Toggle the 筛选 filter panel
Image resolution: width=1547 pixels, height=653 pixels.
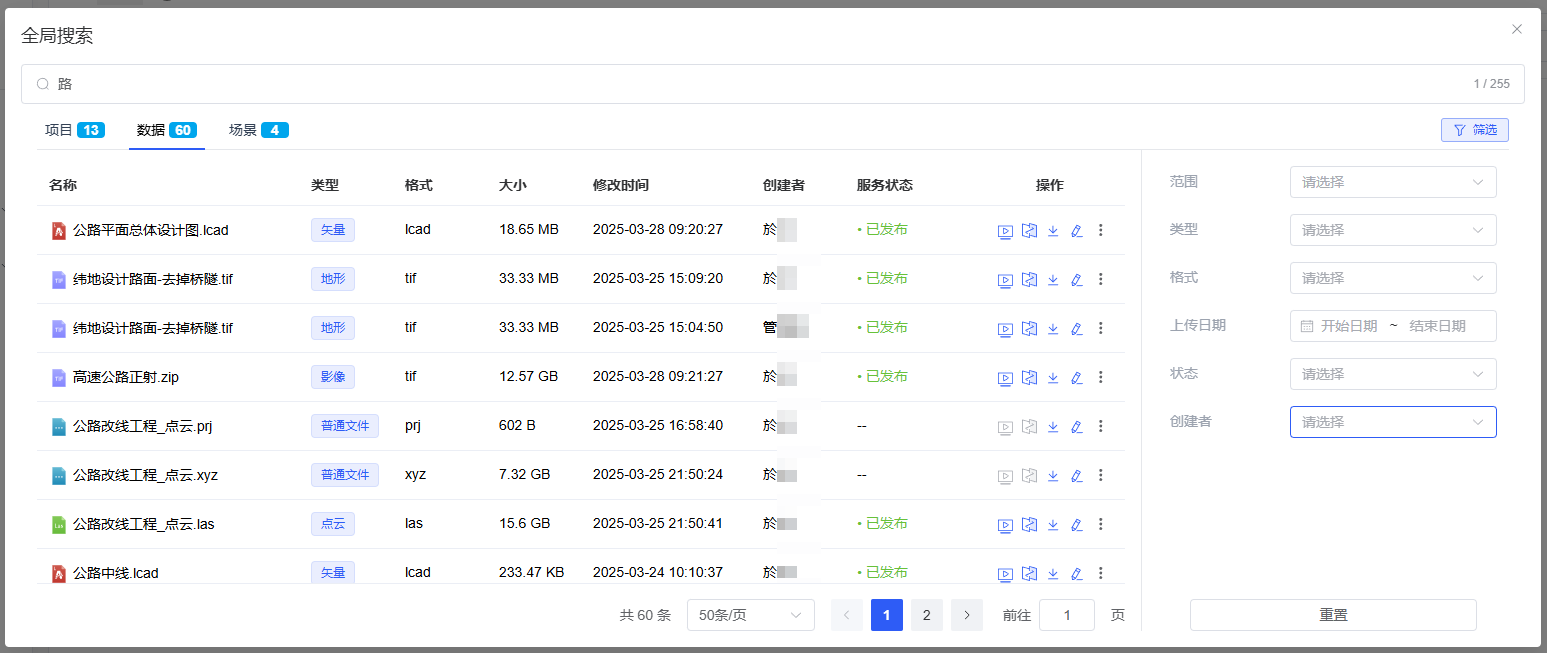[1474, 130]
